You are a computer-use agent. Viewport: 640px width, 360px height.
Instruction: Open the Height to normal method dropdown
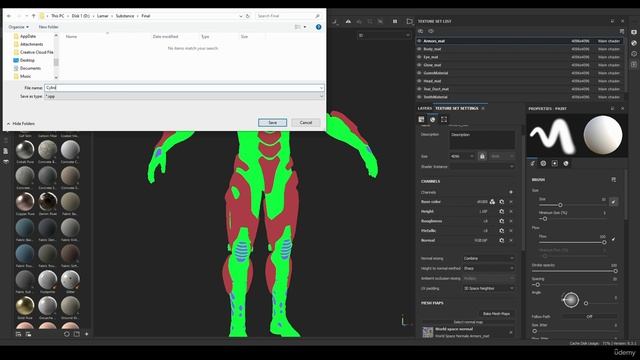(489, 268)
